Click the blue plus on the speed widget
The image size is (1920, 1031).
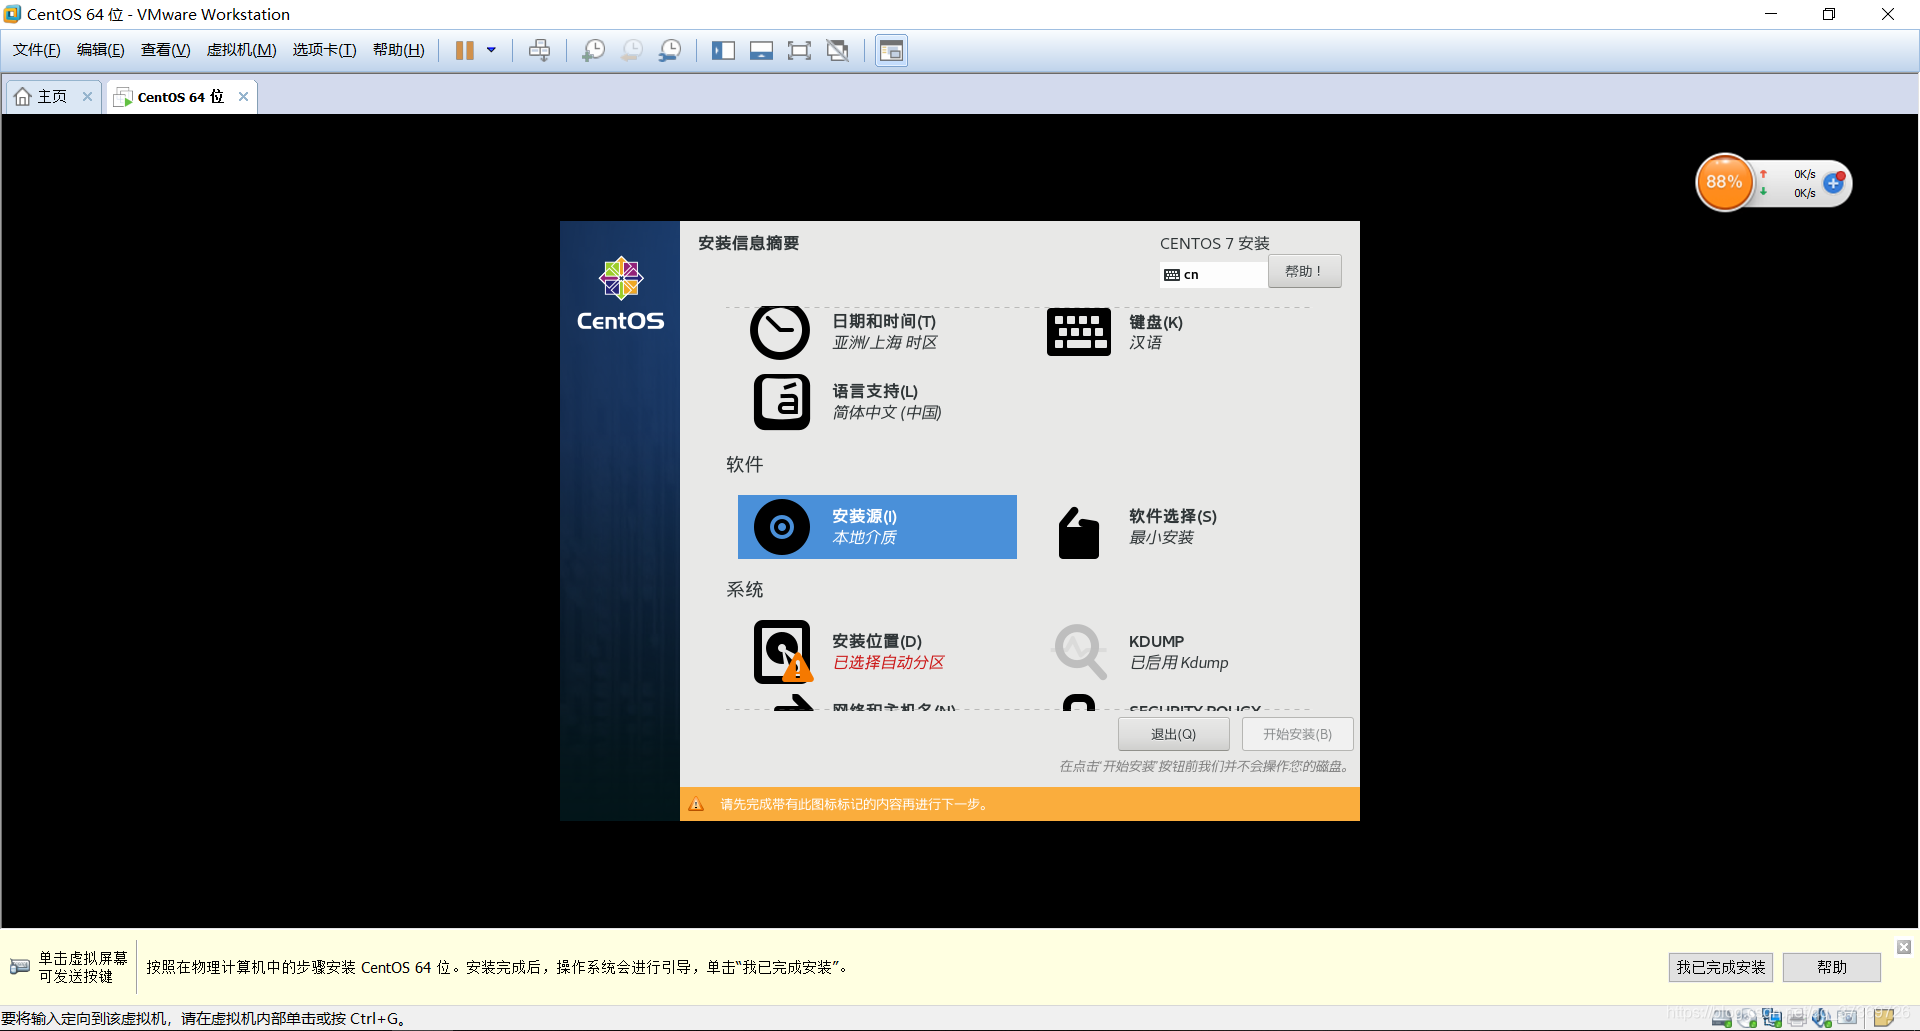(1832, 183)
